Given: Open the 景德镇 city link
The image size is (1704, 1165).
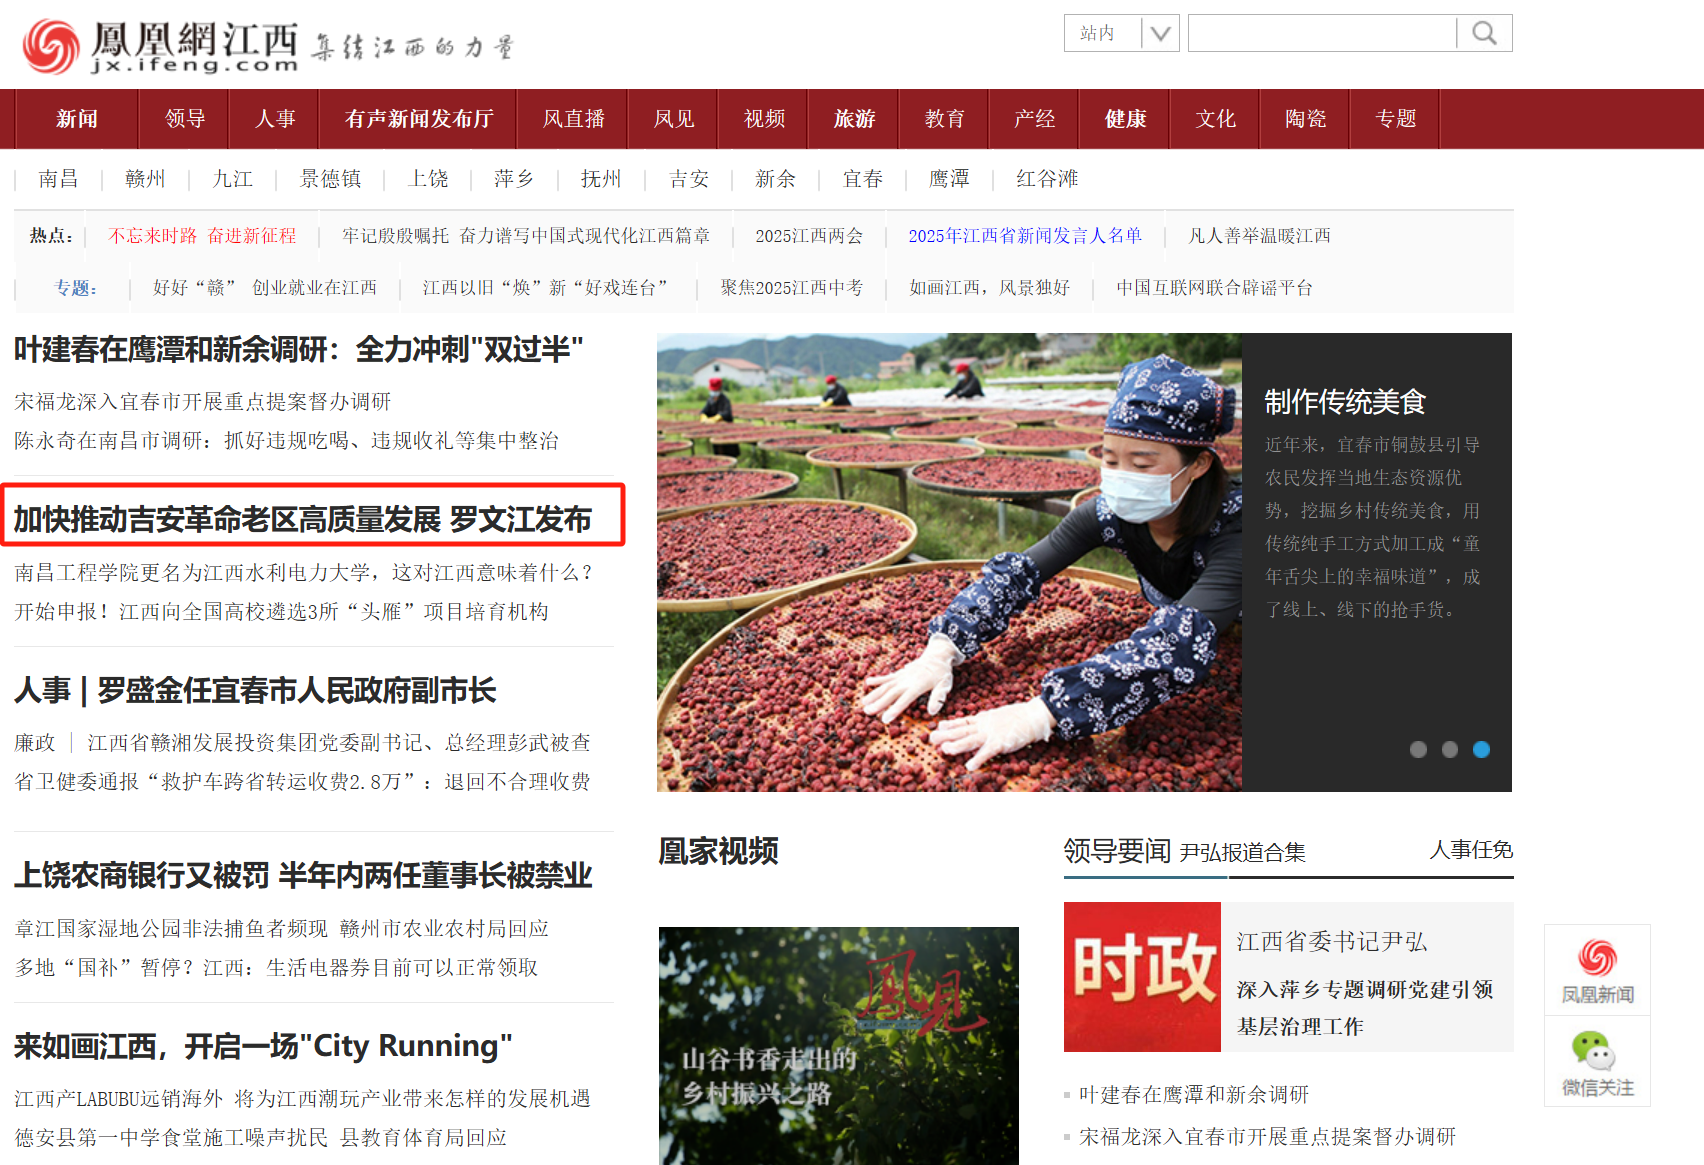Looking at the screenshot, I should (x=331, y=179).
